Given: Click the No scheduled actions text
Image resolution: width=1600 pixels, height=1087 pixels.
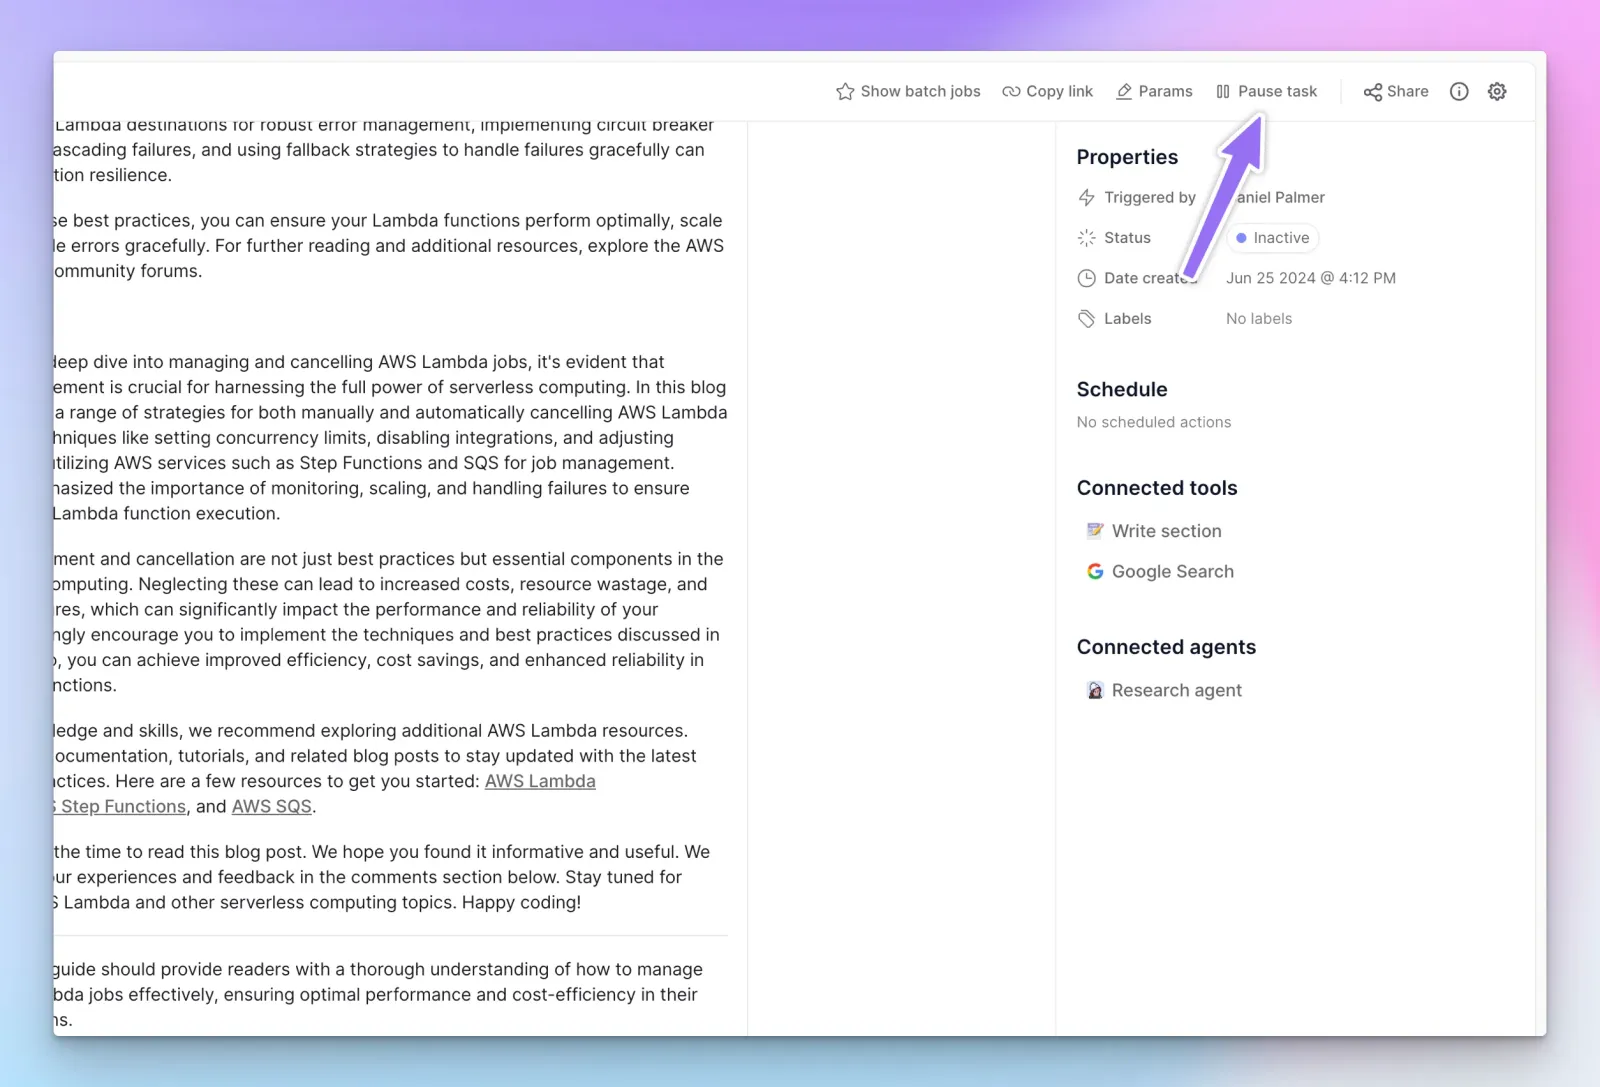Looking at the screenshot, I should 1154,422.
